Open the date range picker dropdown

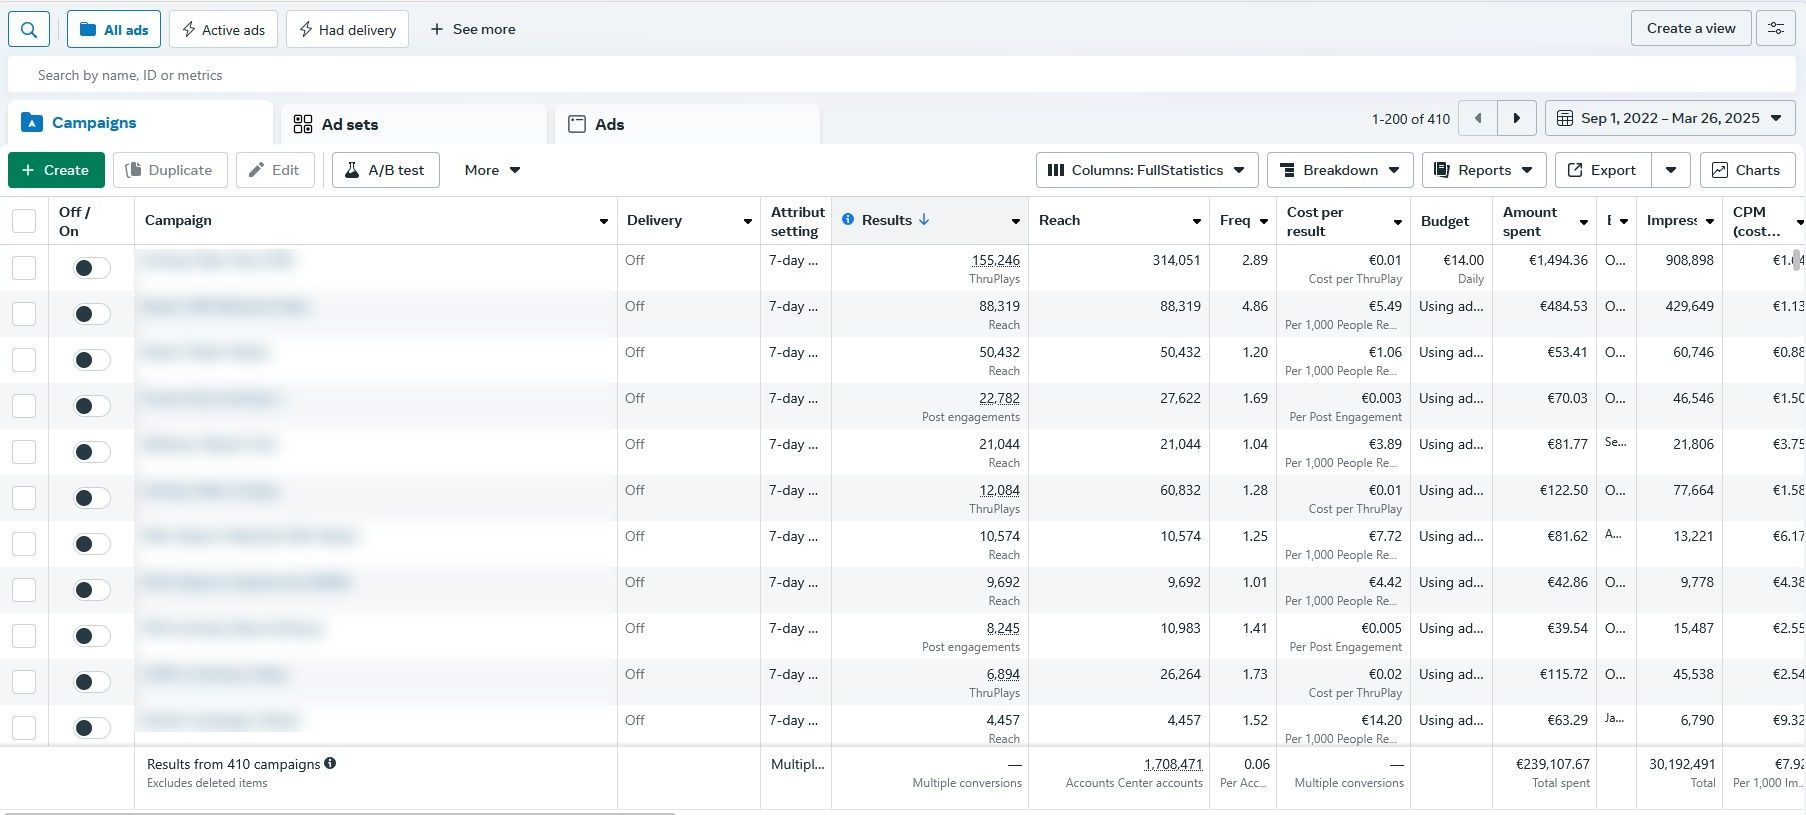click(x=1670, y=118)
